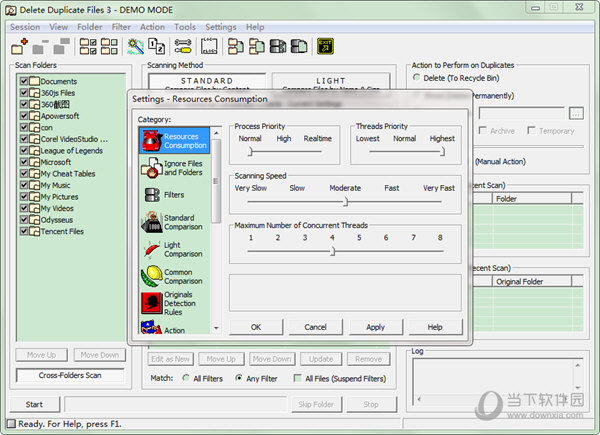Click Help button in Settings dialog

[x=435, y=327]
